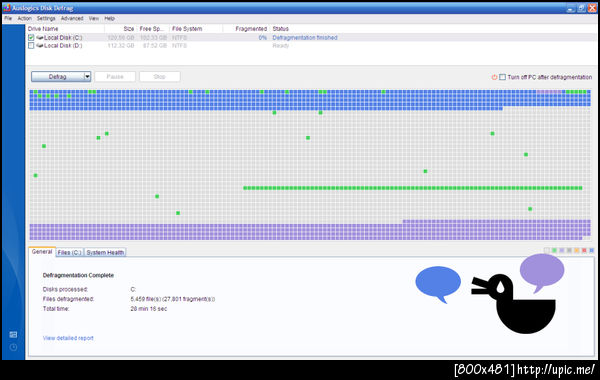This screenshot has height=380, width=600.
Task: Switch to the System Health tab
Action: click(x=105, y=253)
